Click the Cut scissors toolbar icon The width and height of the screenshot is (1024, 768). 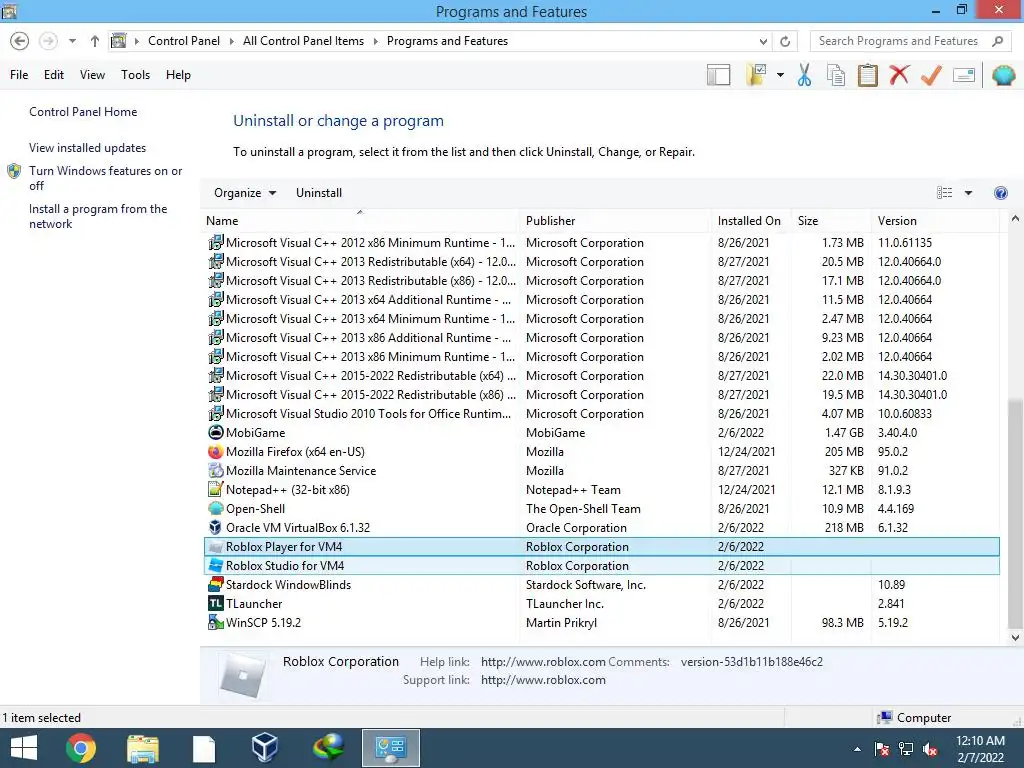804,75
